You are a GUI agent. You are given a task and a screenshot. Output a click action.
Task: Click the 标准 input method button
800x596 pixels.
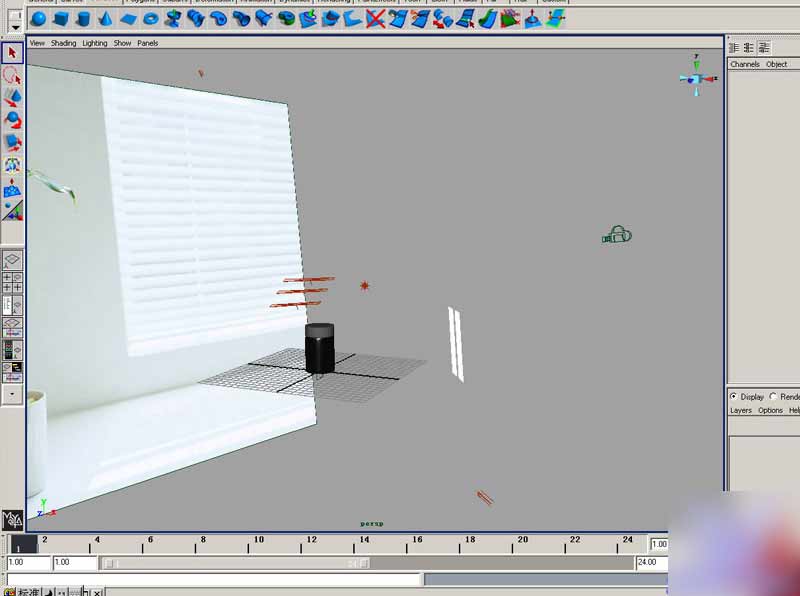[x=28, y=592]
